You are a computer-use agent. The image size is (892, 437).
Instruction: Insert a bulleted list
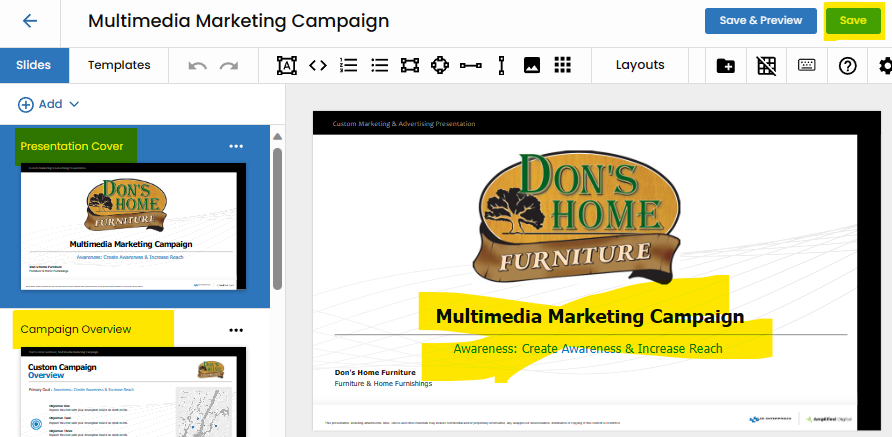(379, 66)
